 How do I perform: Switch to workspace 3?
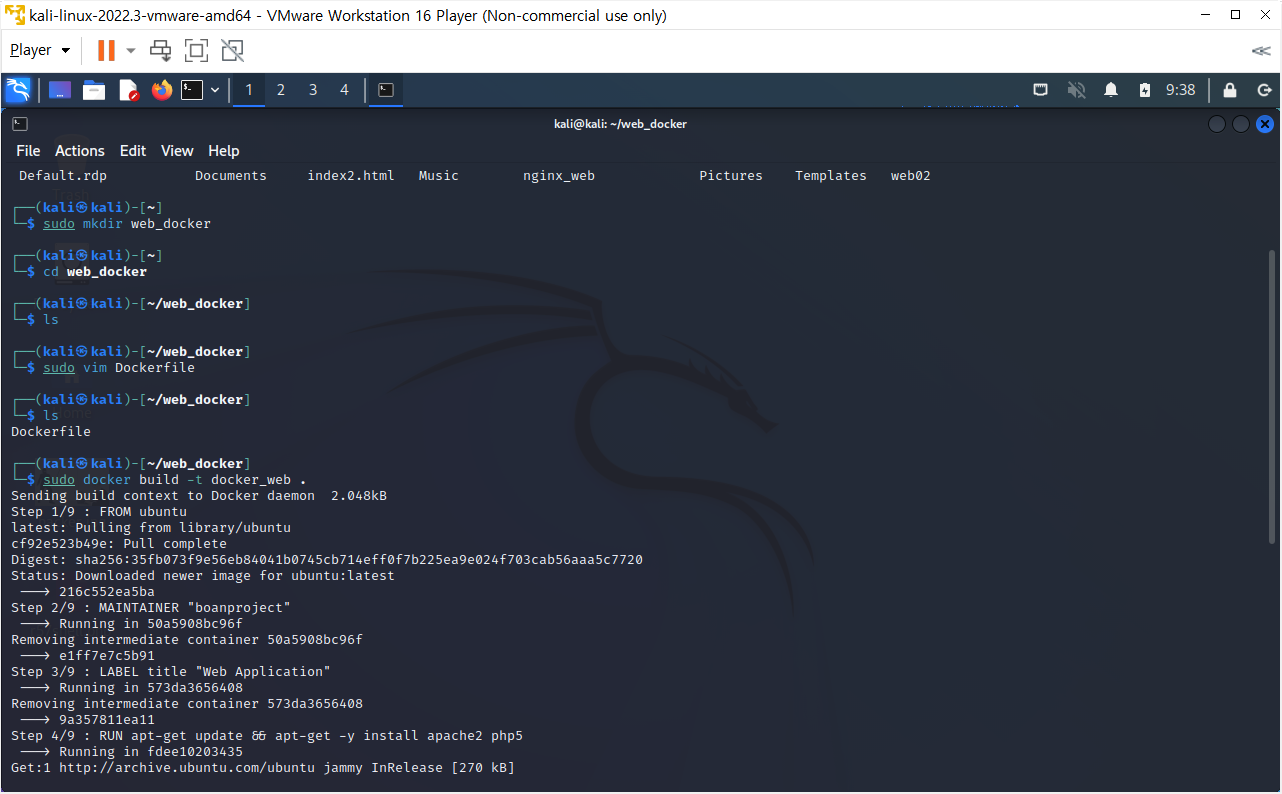tap(313, 90)
